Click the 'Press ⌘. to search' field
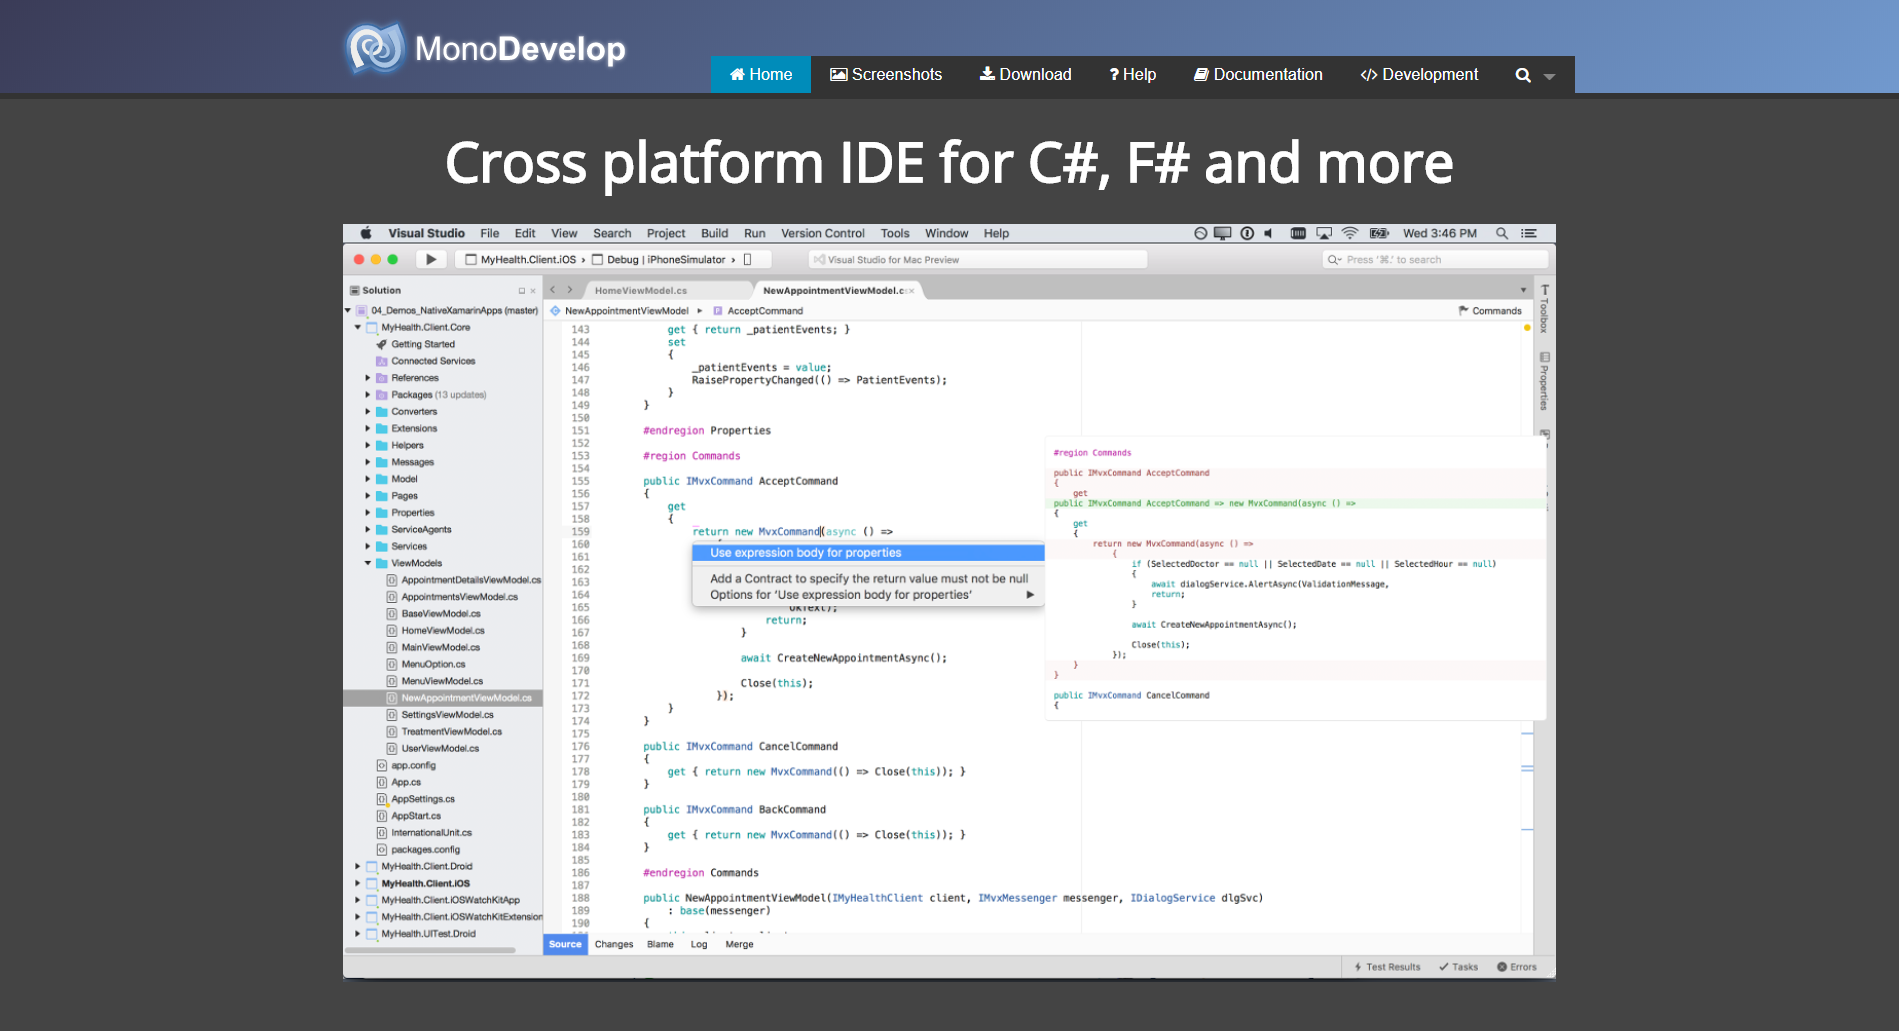Viewport: 1899px width, 1031px height. point(1435,259)
